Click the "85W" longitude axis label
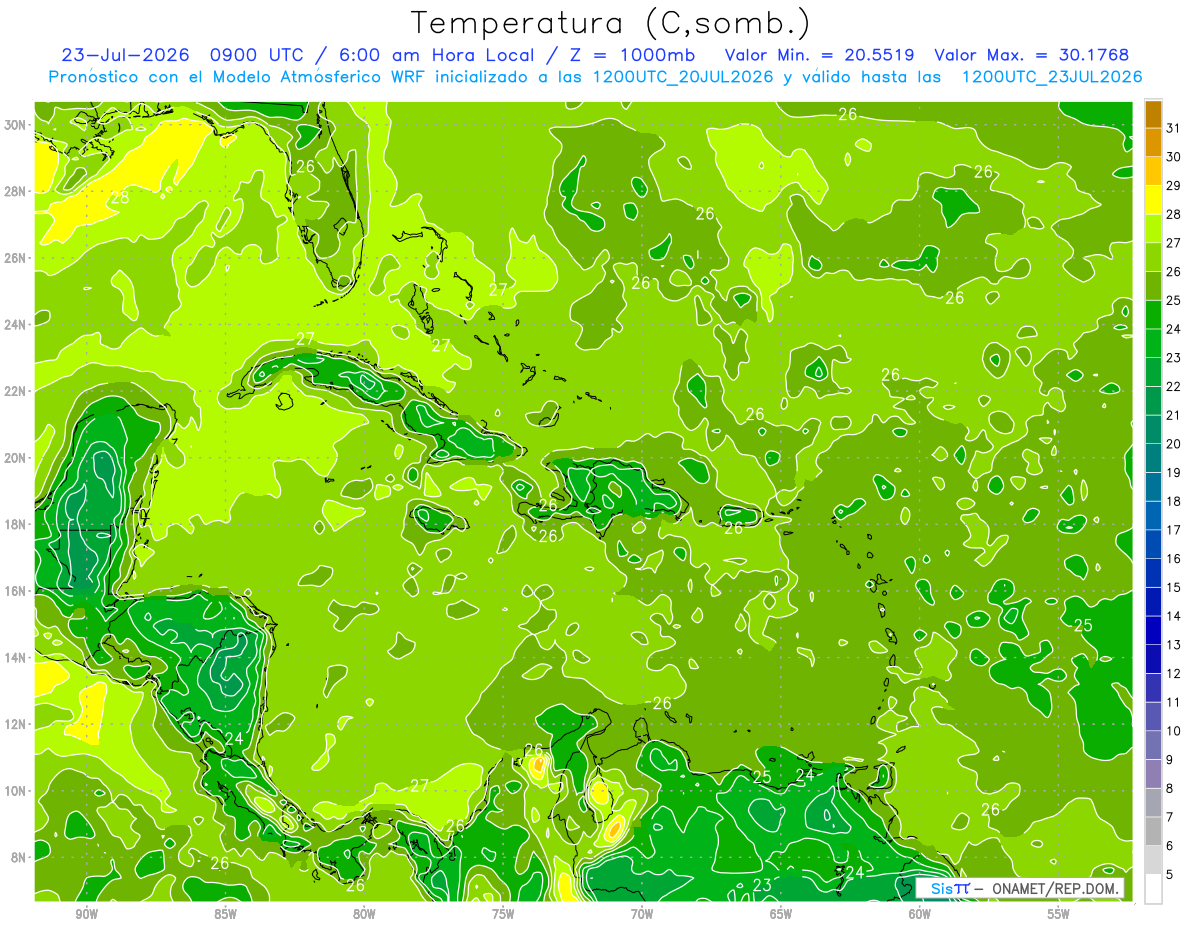Screen dimensions: 1200x927 225,914
